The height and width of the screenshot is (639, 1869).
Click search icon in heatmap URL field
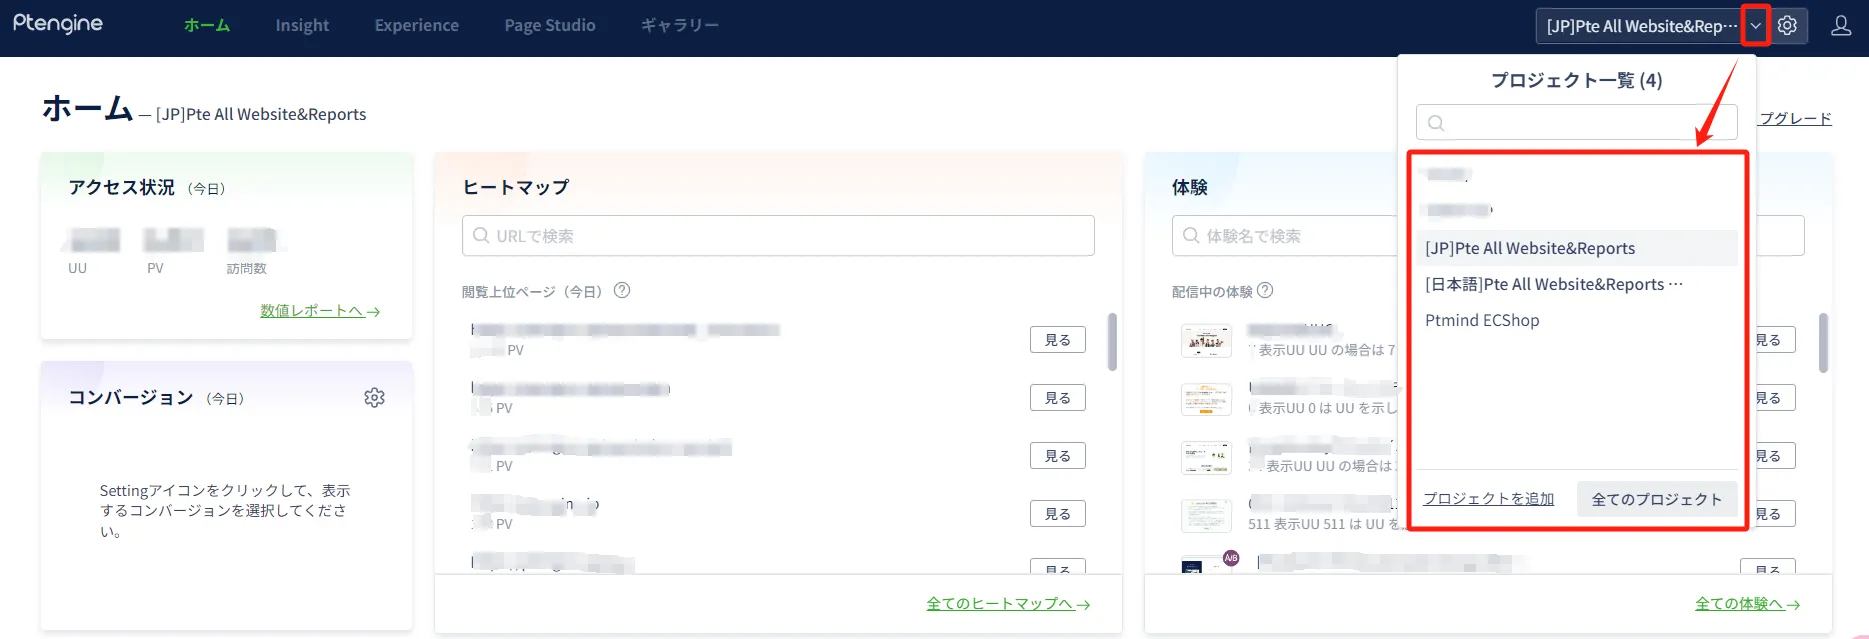point(481,236)
